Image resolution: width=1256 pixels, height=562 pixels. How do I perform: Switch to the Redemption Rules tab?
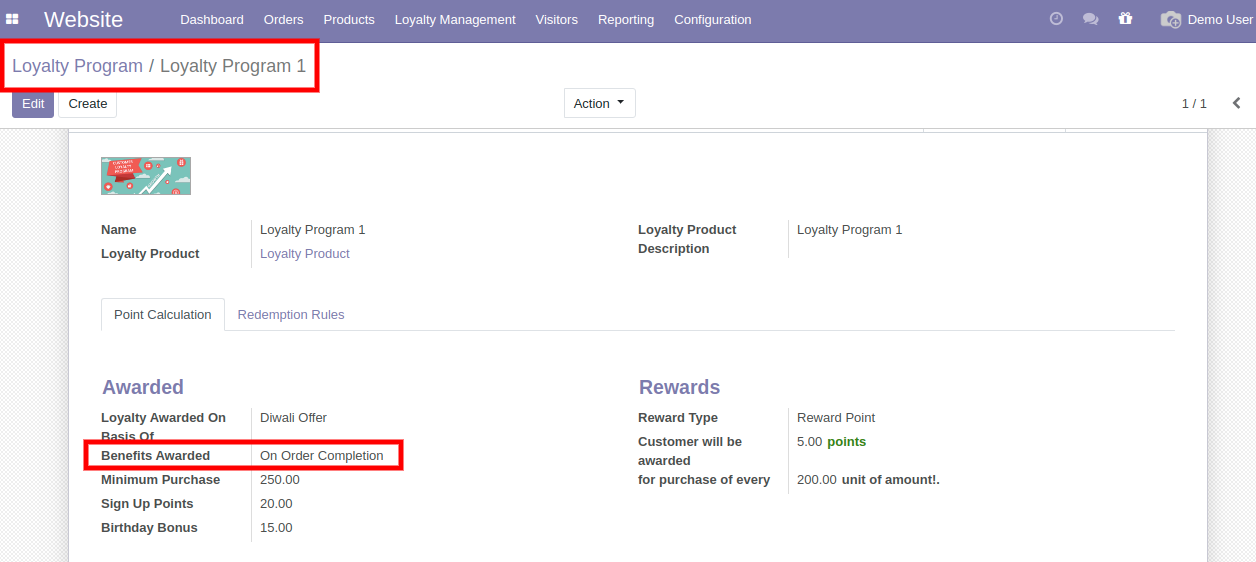[291, 314]
